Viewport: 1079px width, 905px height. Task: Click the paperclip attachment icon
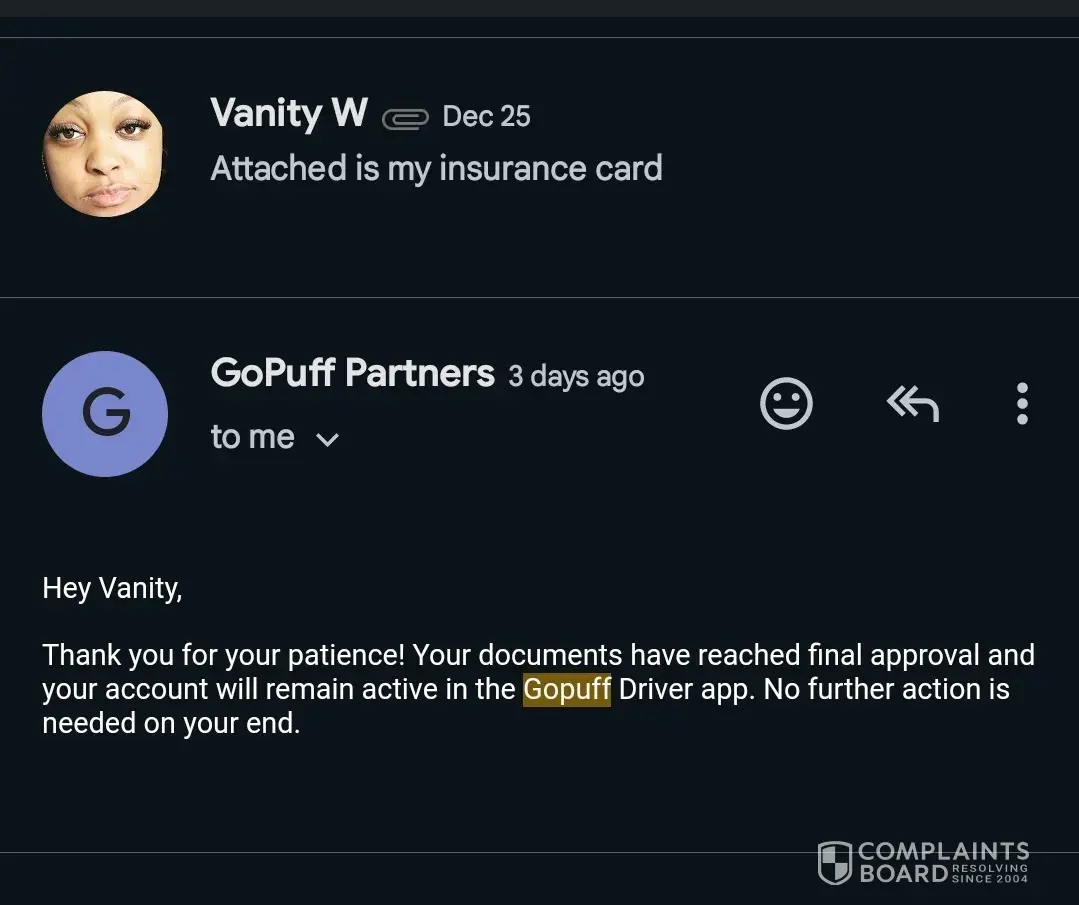[x=405, y=118]
